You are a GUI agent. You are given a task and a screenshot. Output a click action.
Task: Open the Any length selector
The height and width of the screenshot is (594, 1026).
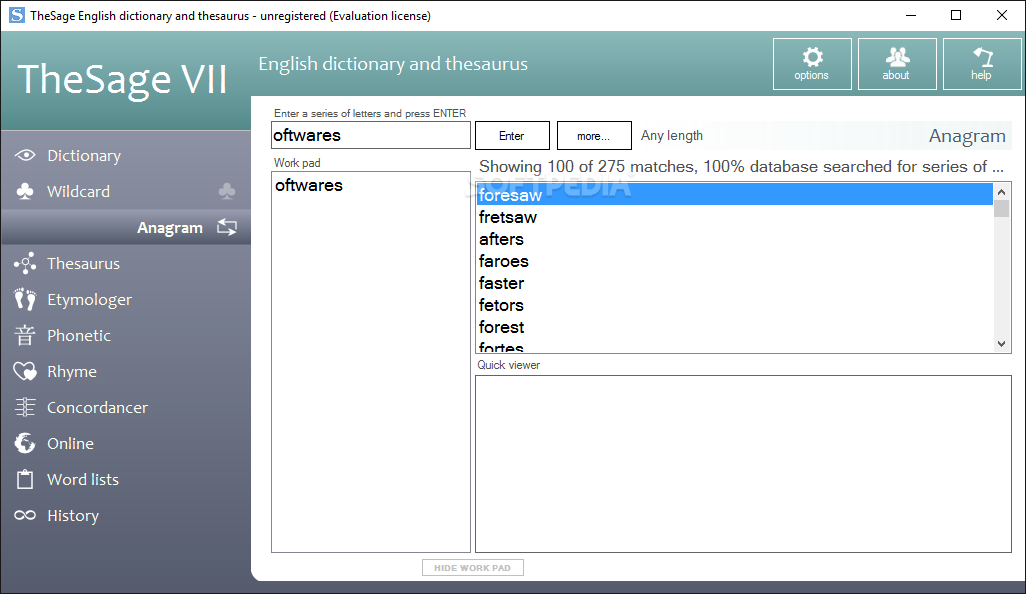tap(671, 135)
